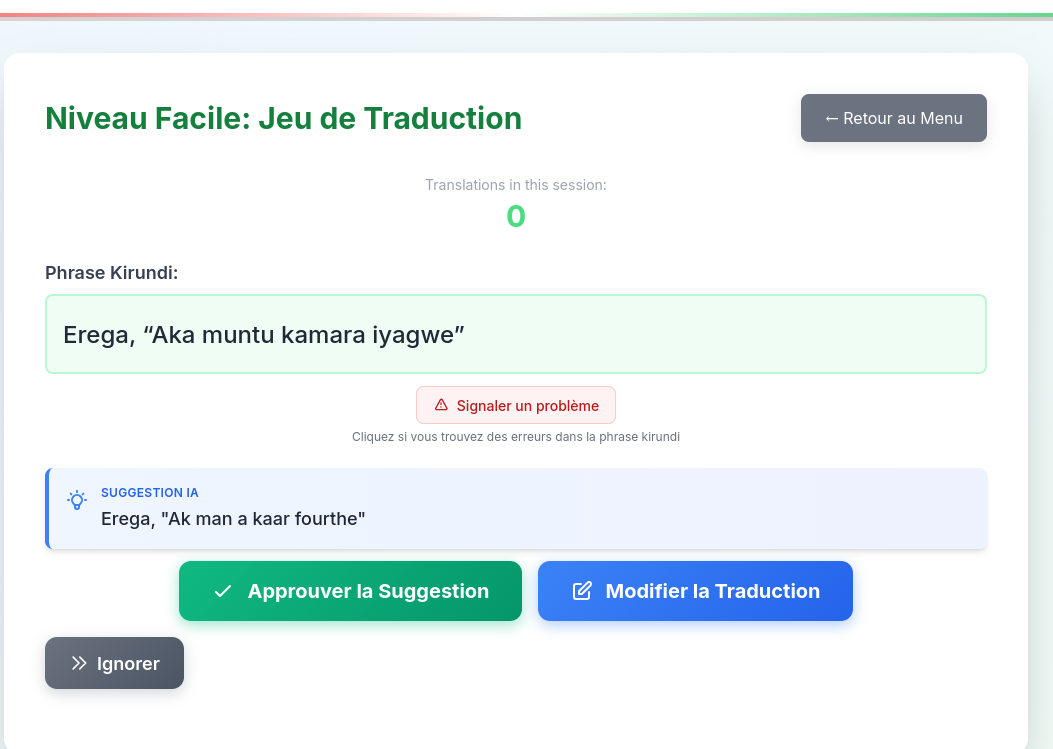Click the SUGGESTION IA label
The width and height of the screenshot is (1053, 749).
(149, 492)
